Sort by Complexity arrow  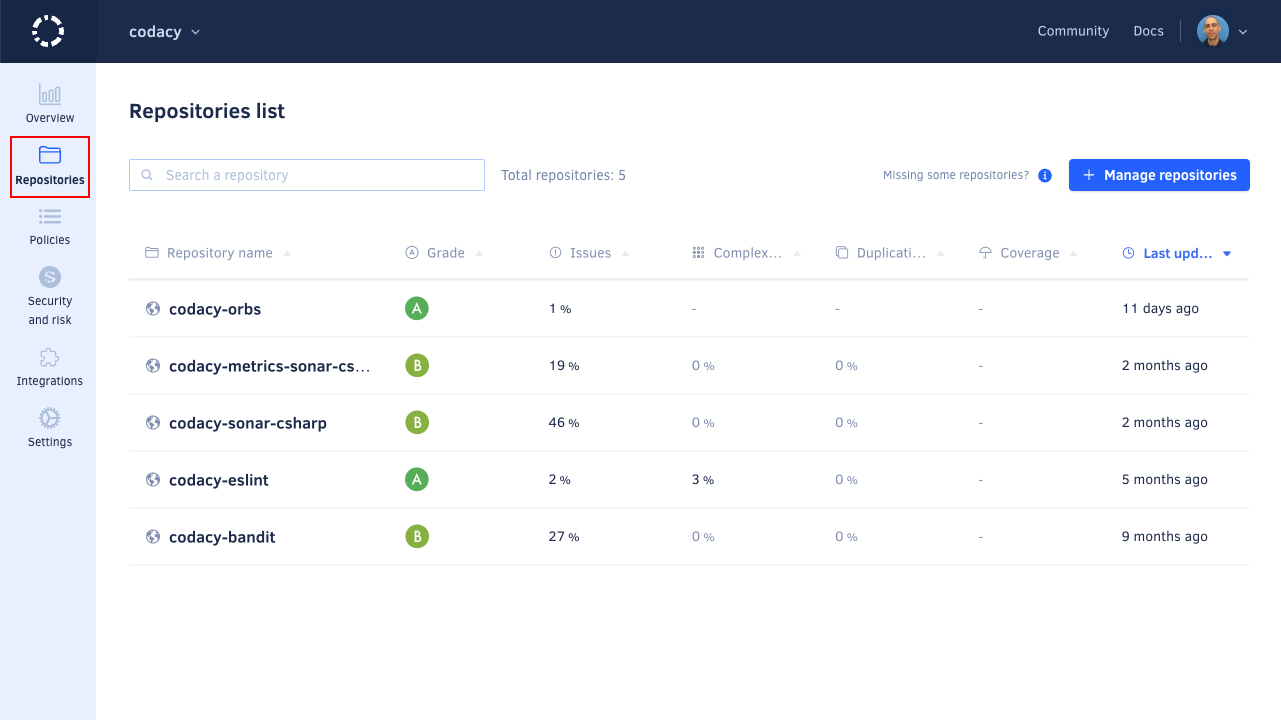[x=797, y=254]
